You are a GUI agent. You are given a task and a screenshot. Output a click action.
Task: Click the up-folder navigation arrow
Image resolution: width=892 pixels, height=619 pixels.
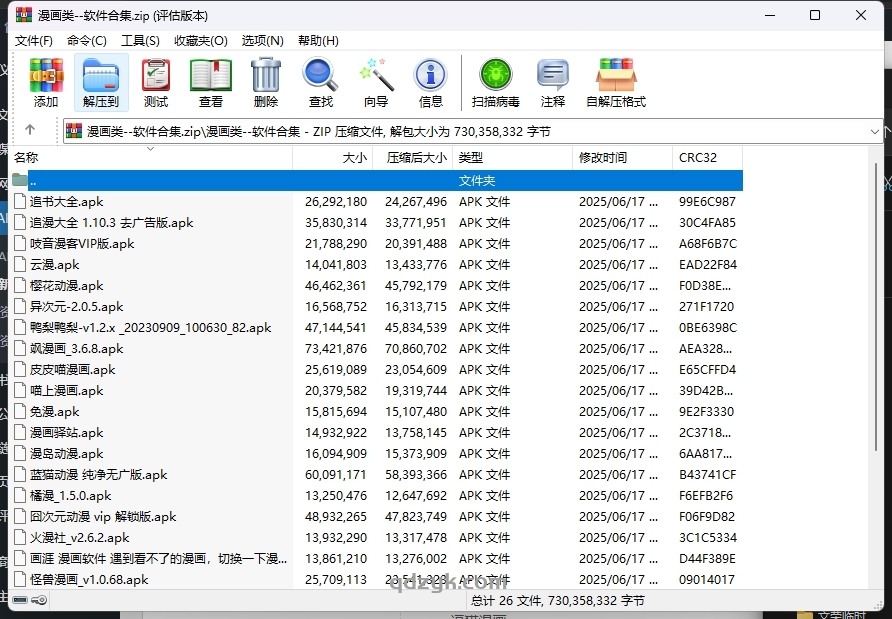[x=30, y=131]
